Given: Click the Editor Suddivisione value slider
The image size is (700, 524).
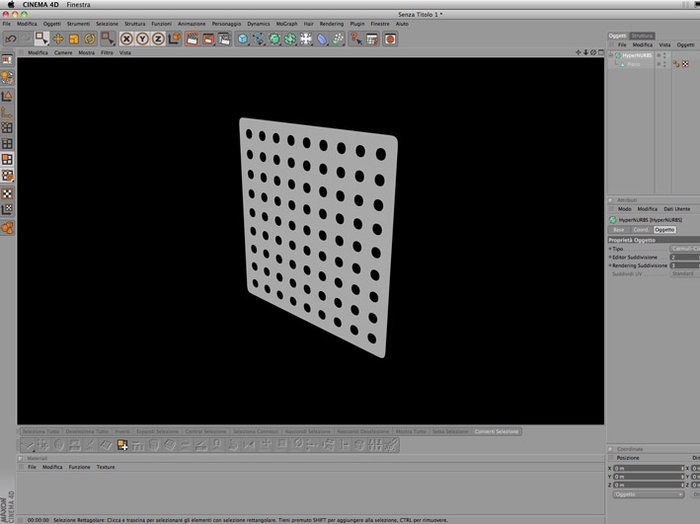Looking at the screenshot, I should point(685,257).
